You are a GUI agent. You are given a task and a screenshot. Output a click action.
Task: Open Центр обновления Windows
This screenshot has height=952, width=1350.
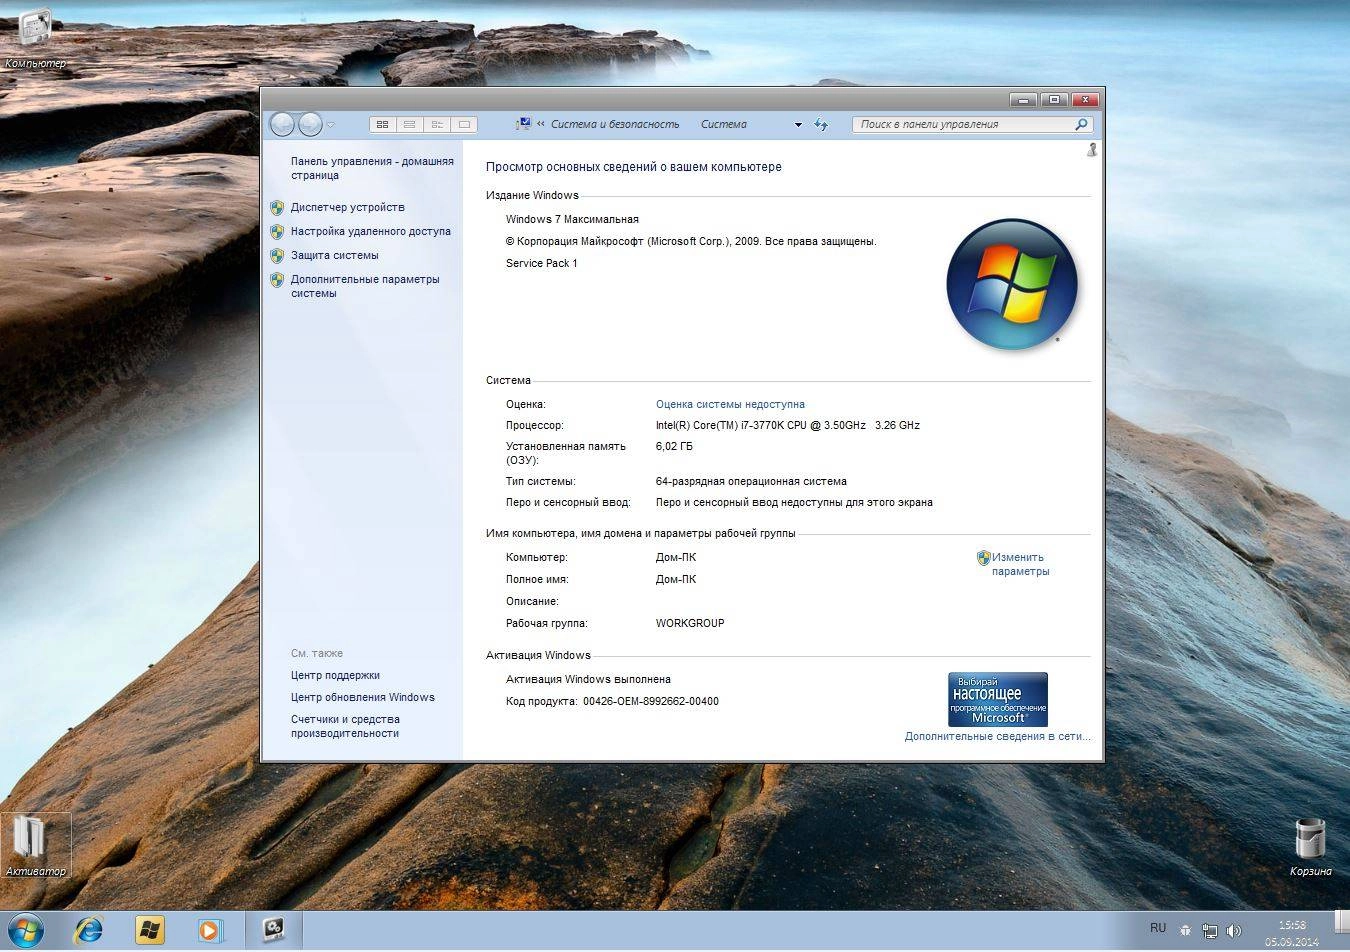pos(363,697)
